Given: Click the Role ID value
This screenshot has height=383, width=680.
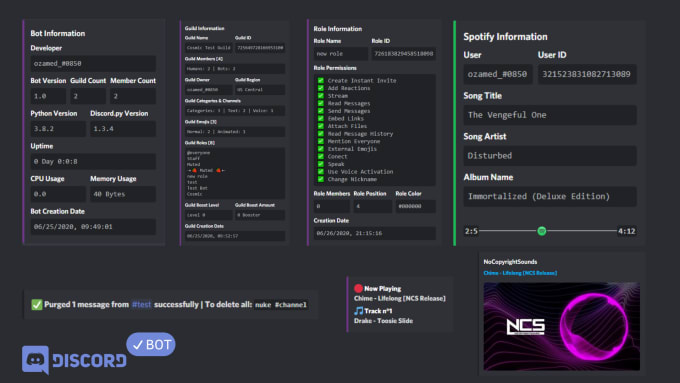Looking at the screenshot, I should 404,53.
